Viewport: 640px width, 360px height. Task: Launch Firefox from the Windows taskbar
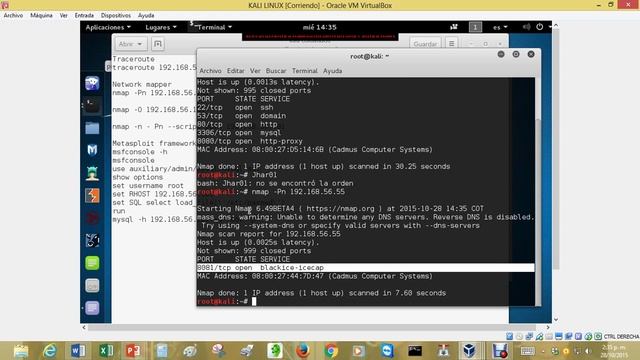[x=303, y=351]
